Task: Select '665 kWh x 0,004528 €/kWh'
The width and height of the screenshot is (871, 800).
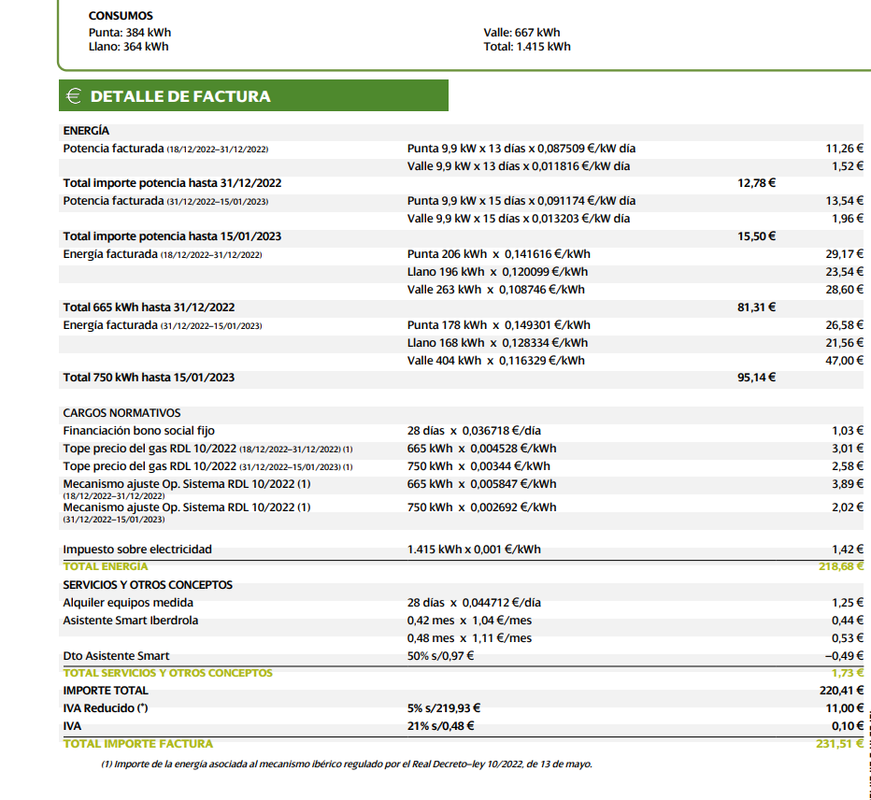Action: 482,449
